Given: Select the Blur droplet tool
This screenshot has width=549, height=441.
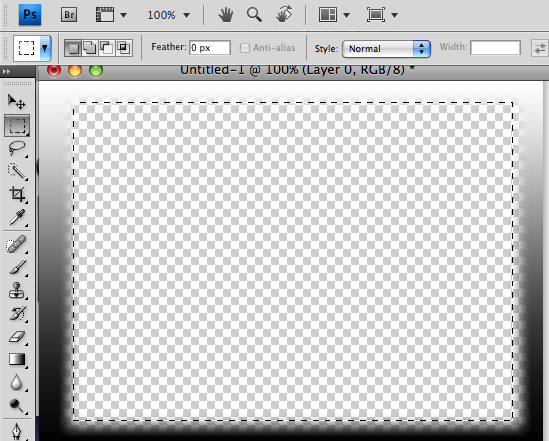Looking at the screenshot, I should (16, 383).
